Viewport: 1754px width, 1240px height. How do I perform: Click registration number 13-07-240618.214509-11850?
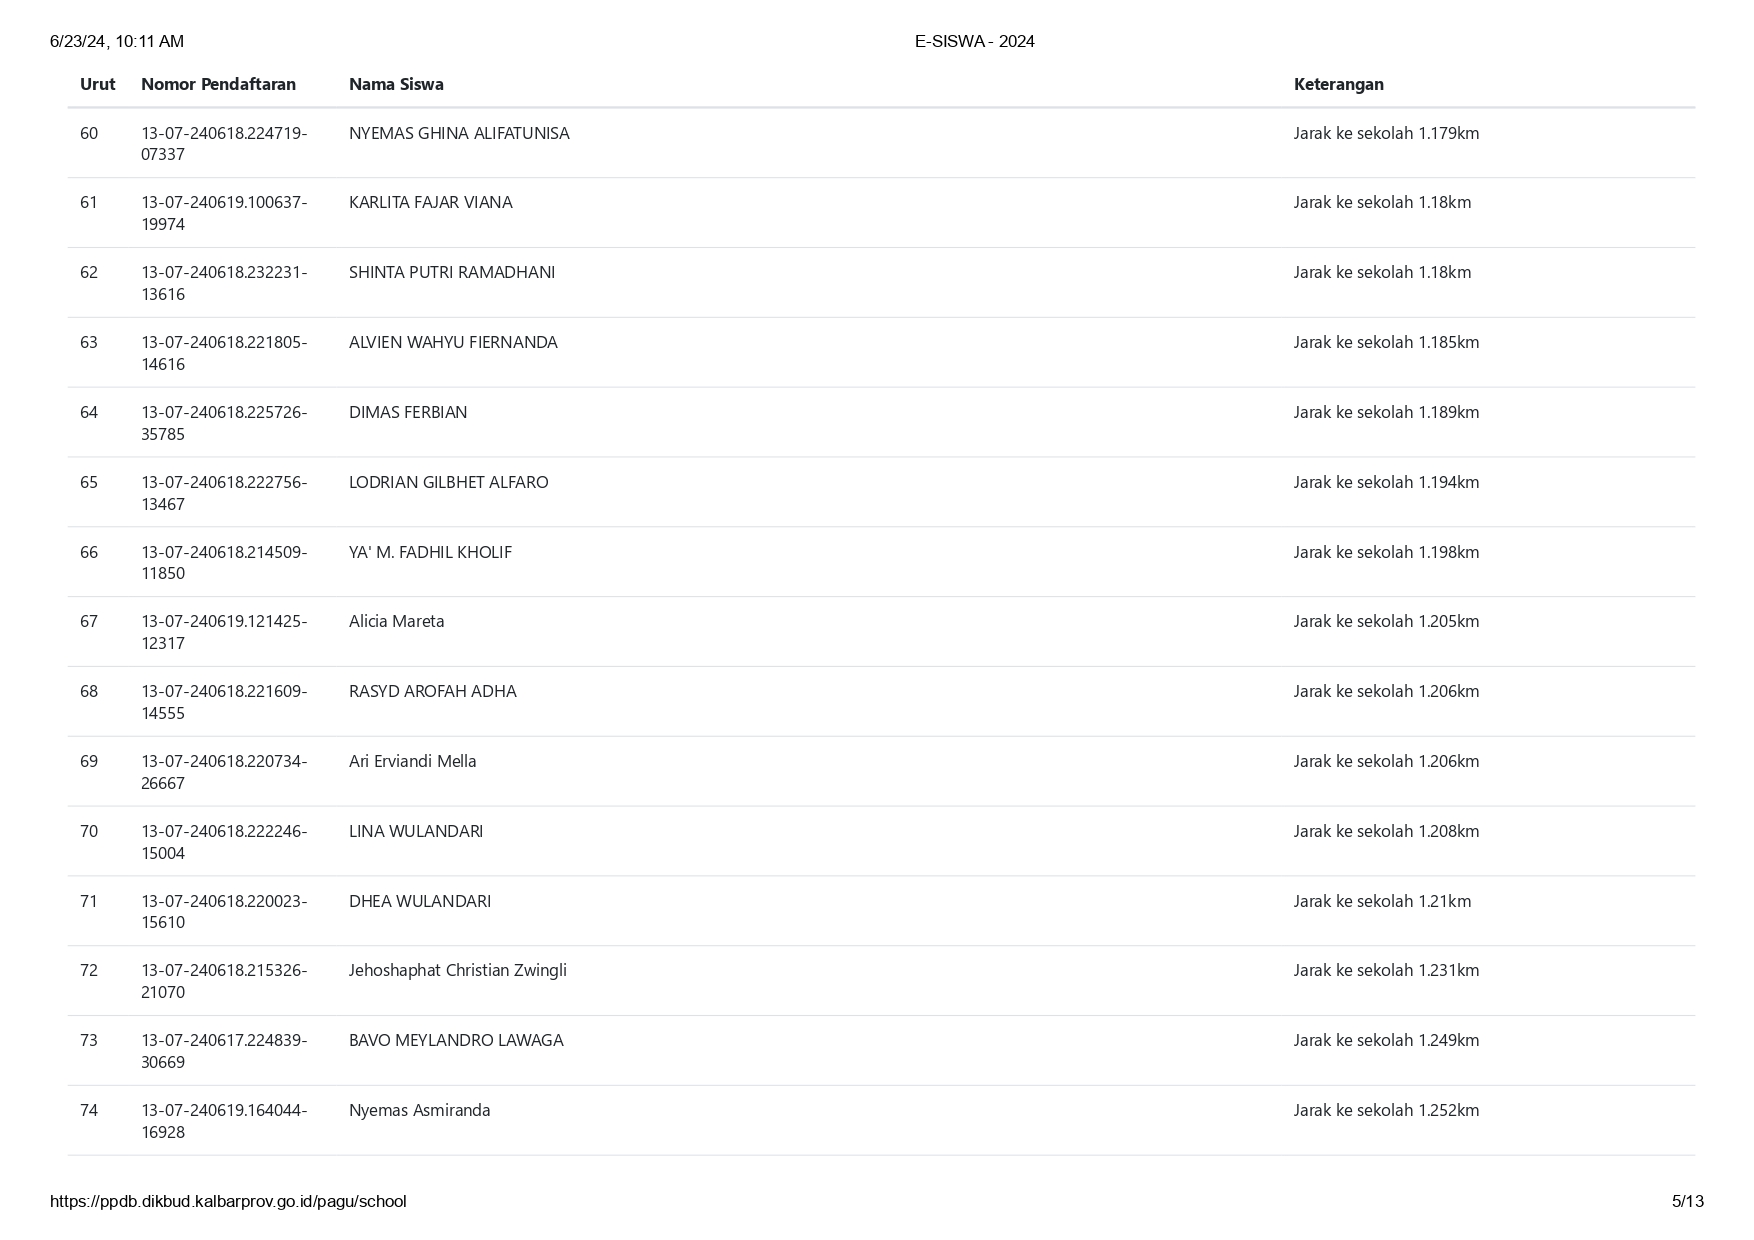pos(224,562)
